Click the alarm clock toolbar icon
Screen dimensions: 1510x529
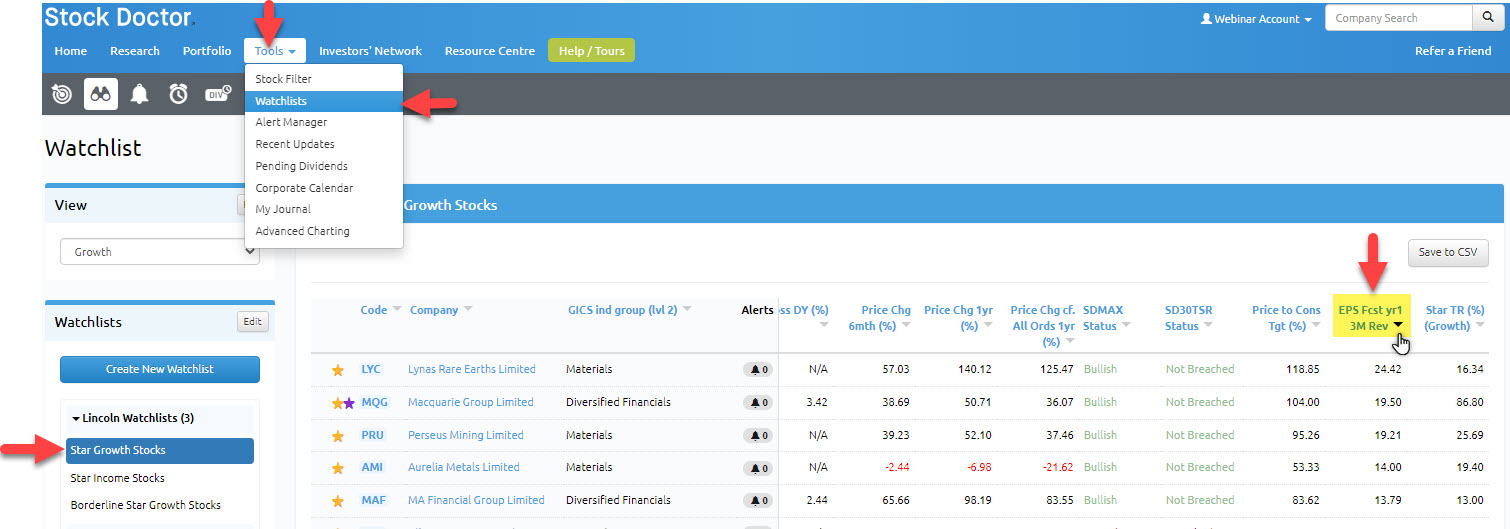click(178, 94)
